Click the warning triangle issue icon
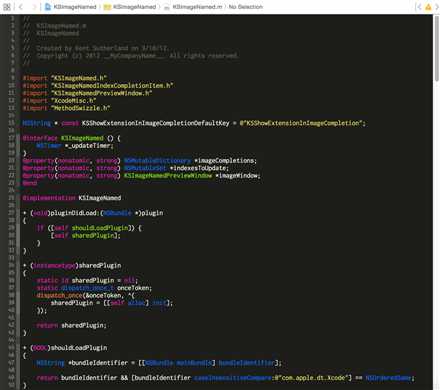The width and height of the screenshot is (440, 390). click(x=428, y=7)
